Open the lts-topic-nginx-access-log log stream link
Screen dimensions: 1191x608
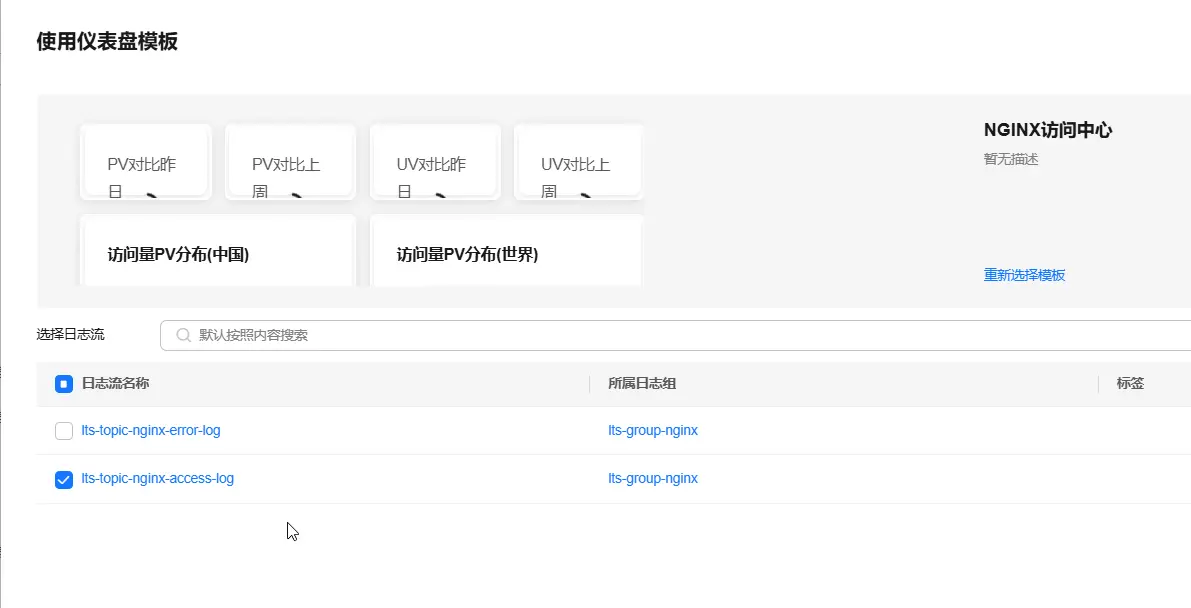click(157, 479)
